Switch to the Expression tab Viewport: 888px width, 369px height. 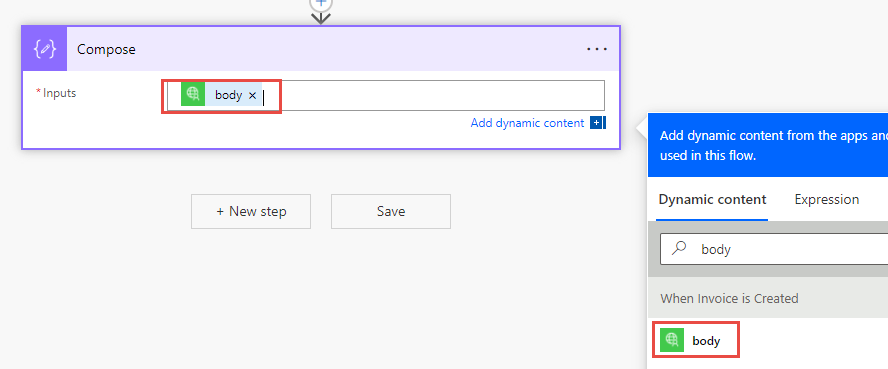pyautogui.click(x=826, y=199)
